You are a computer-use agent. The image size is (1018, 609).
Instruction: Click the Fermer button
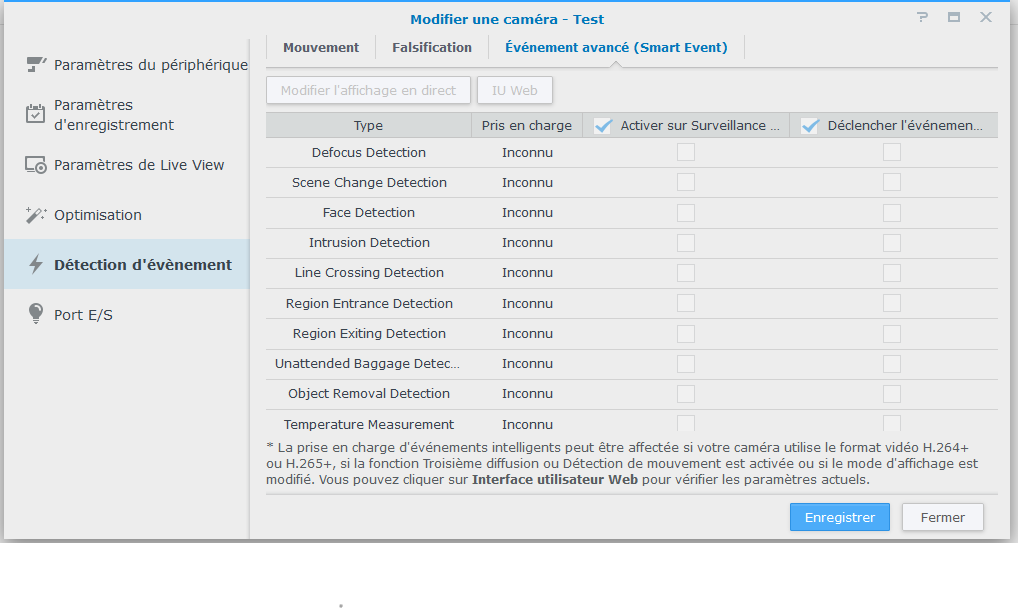(x=942, y=517)
